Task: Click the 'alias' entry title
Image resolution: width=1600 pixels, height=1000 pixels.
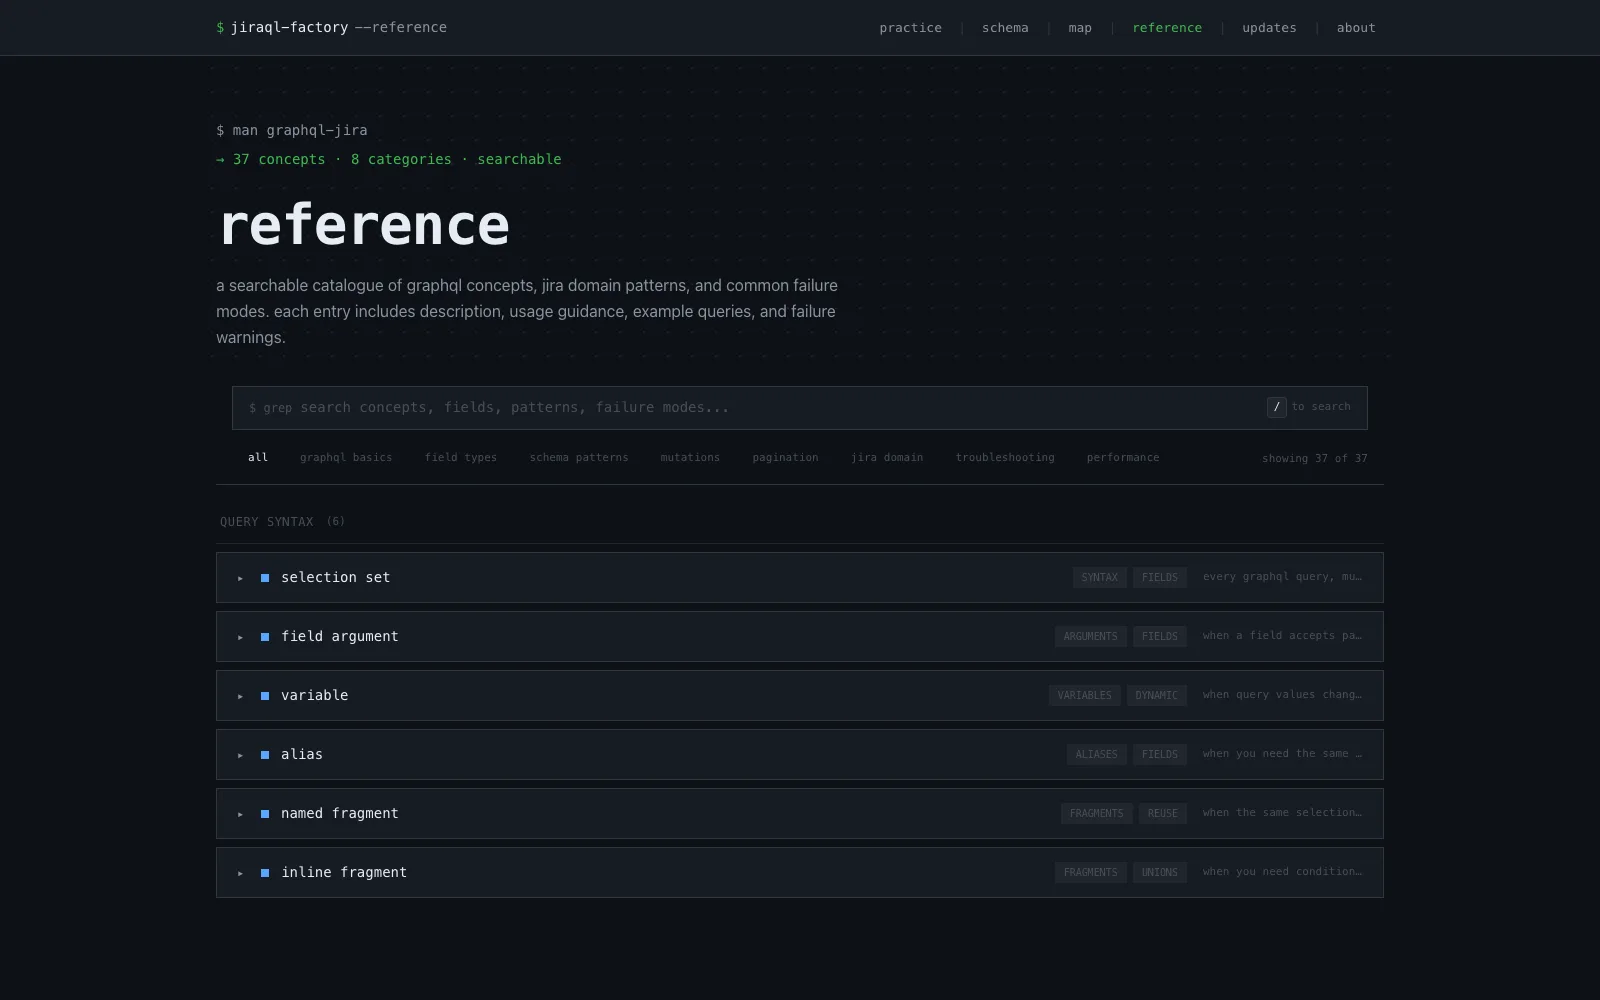Action: coord(302,754)
